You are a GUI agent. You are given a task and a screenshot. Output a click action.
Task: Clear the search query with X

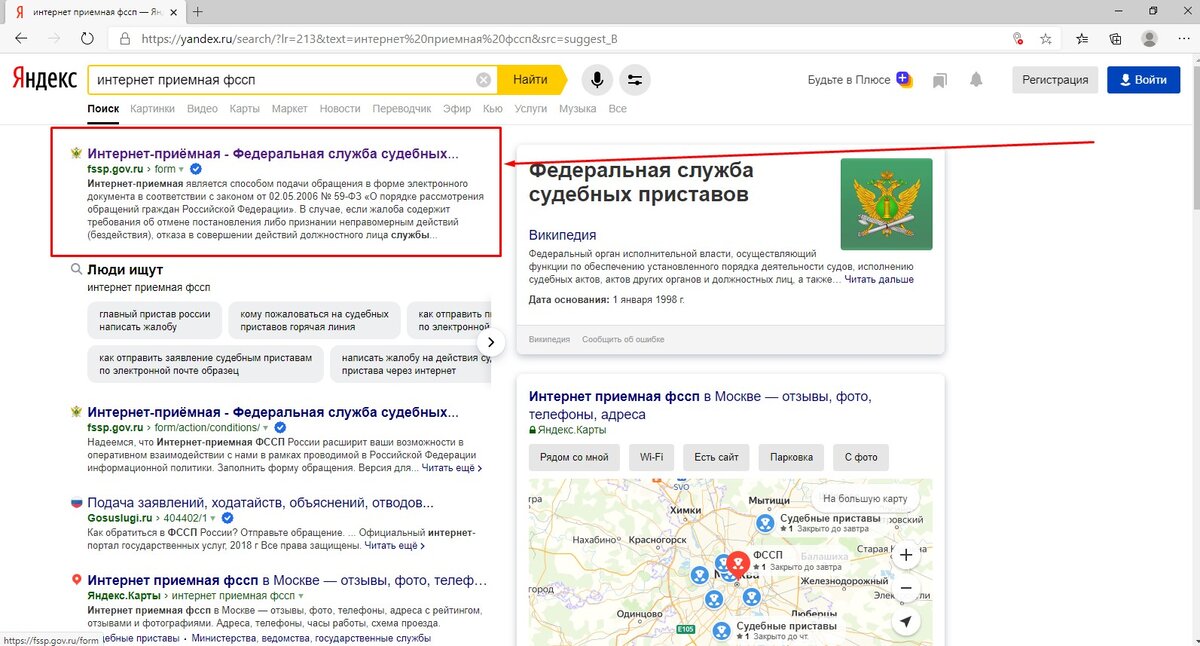pos(484,79)
